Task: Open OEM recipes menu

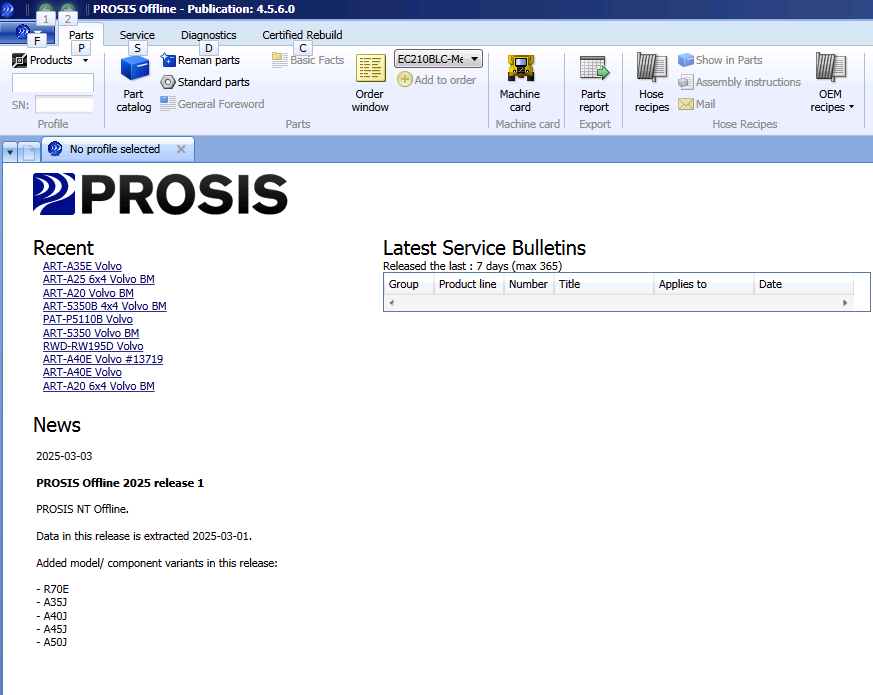Action: coord(832,84)
